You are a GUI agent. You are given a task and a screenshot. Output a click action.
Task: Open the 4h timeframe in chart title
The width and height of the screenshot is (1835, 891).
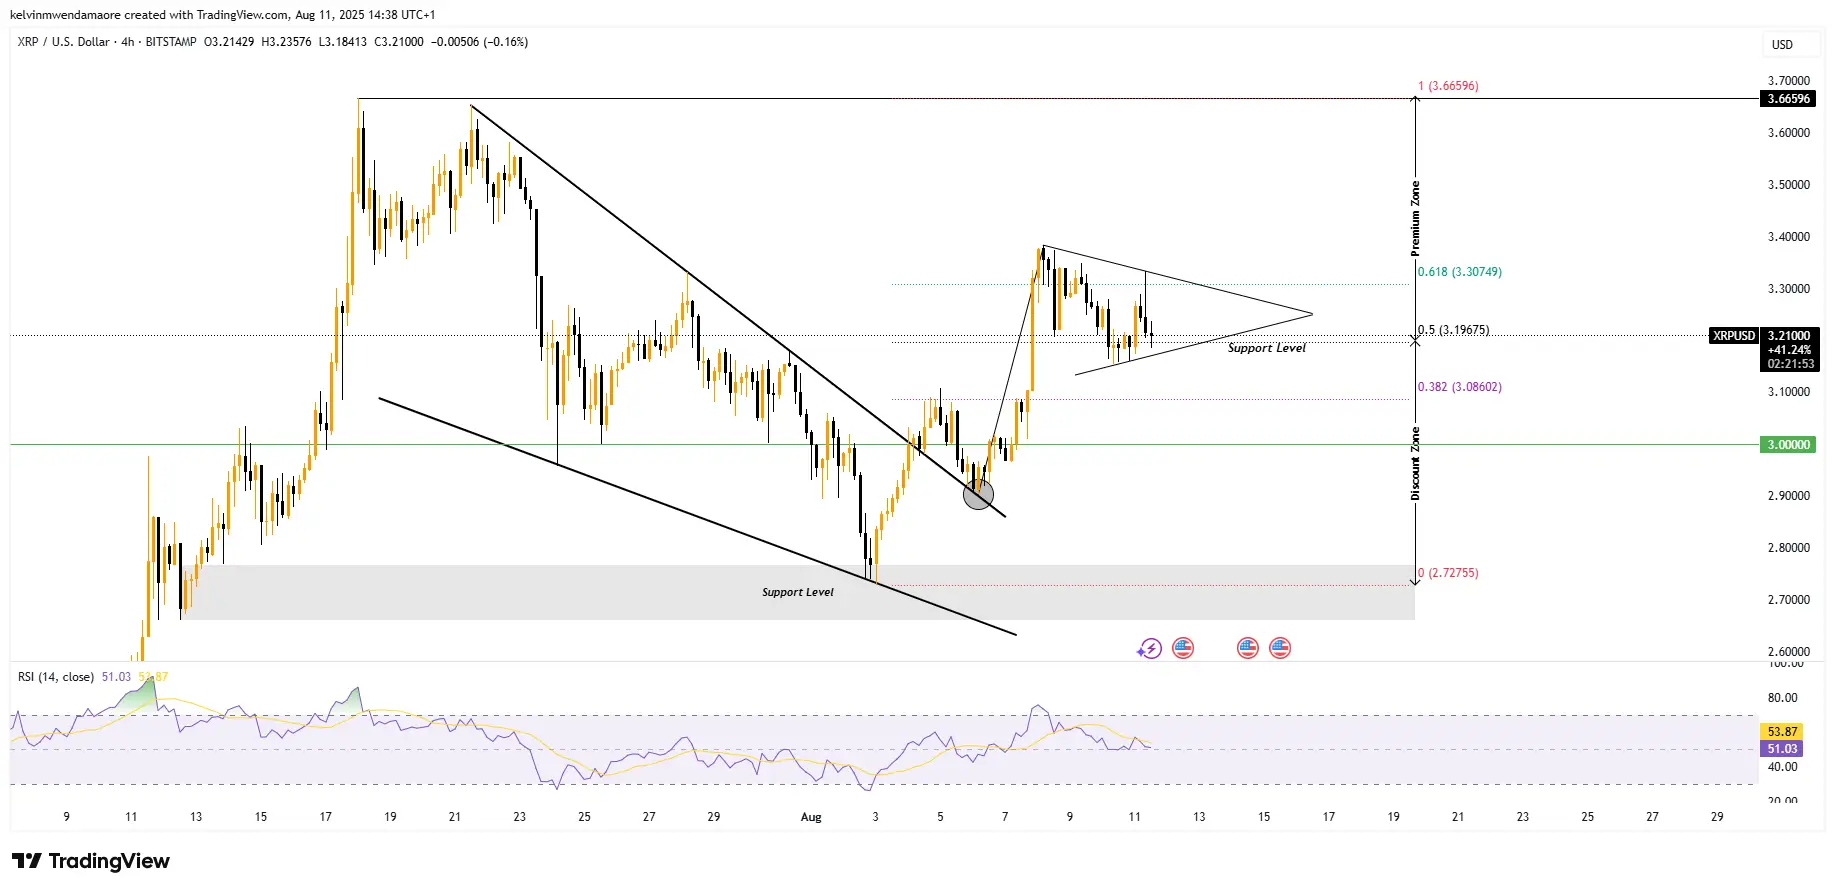pyautogui.click(x=128, y=42)
